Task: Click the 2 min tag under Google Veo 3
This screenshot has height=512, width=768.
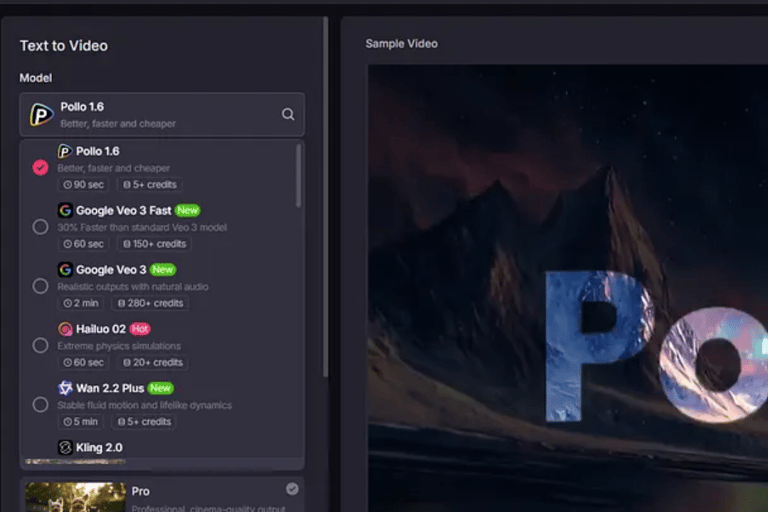Action: [x=81, y=303]
